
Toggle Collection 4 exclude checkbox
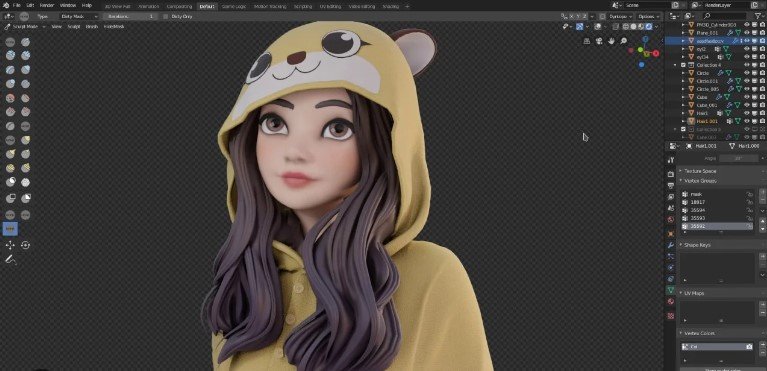coord(683,65)
